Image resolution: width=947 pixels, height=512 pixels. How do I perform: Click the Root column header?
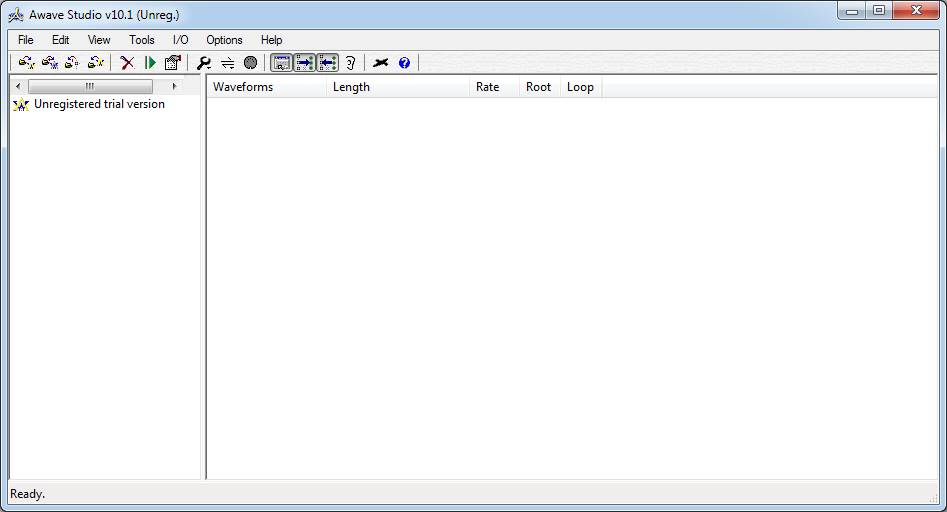click(539, 87)
